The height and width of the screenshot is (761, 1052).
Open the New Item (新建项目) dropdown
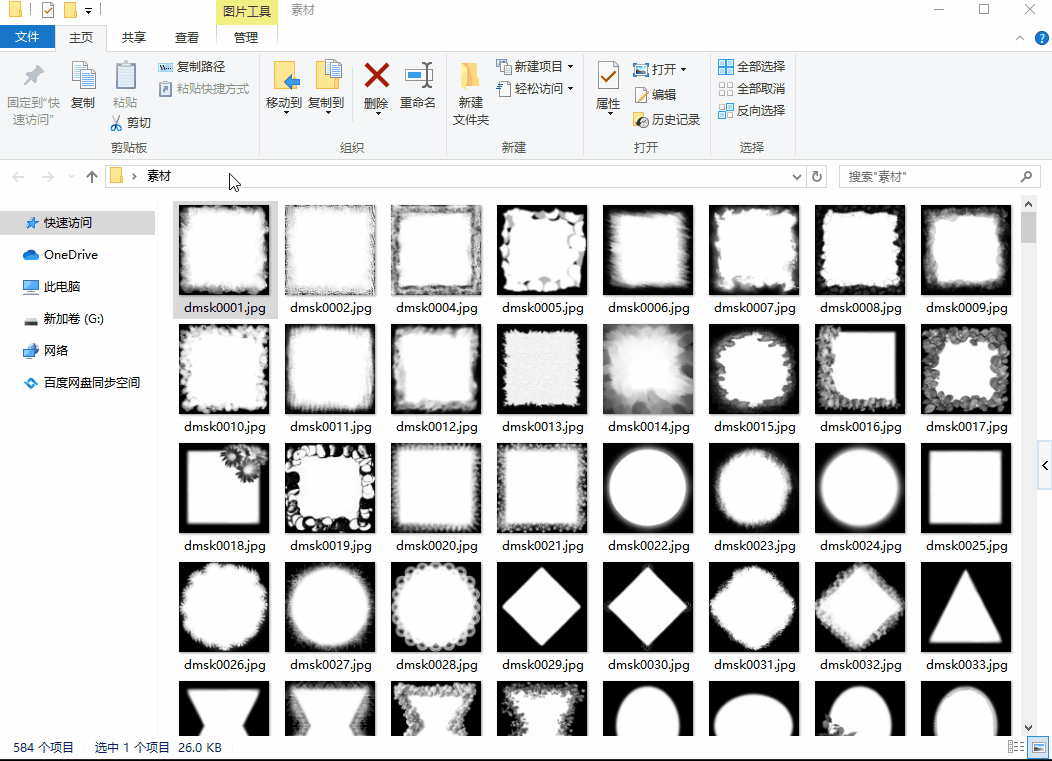tap(570, 67)
